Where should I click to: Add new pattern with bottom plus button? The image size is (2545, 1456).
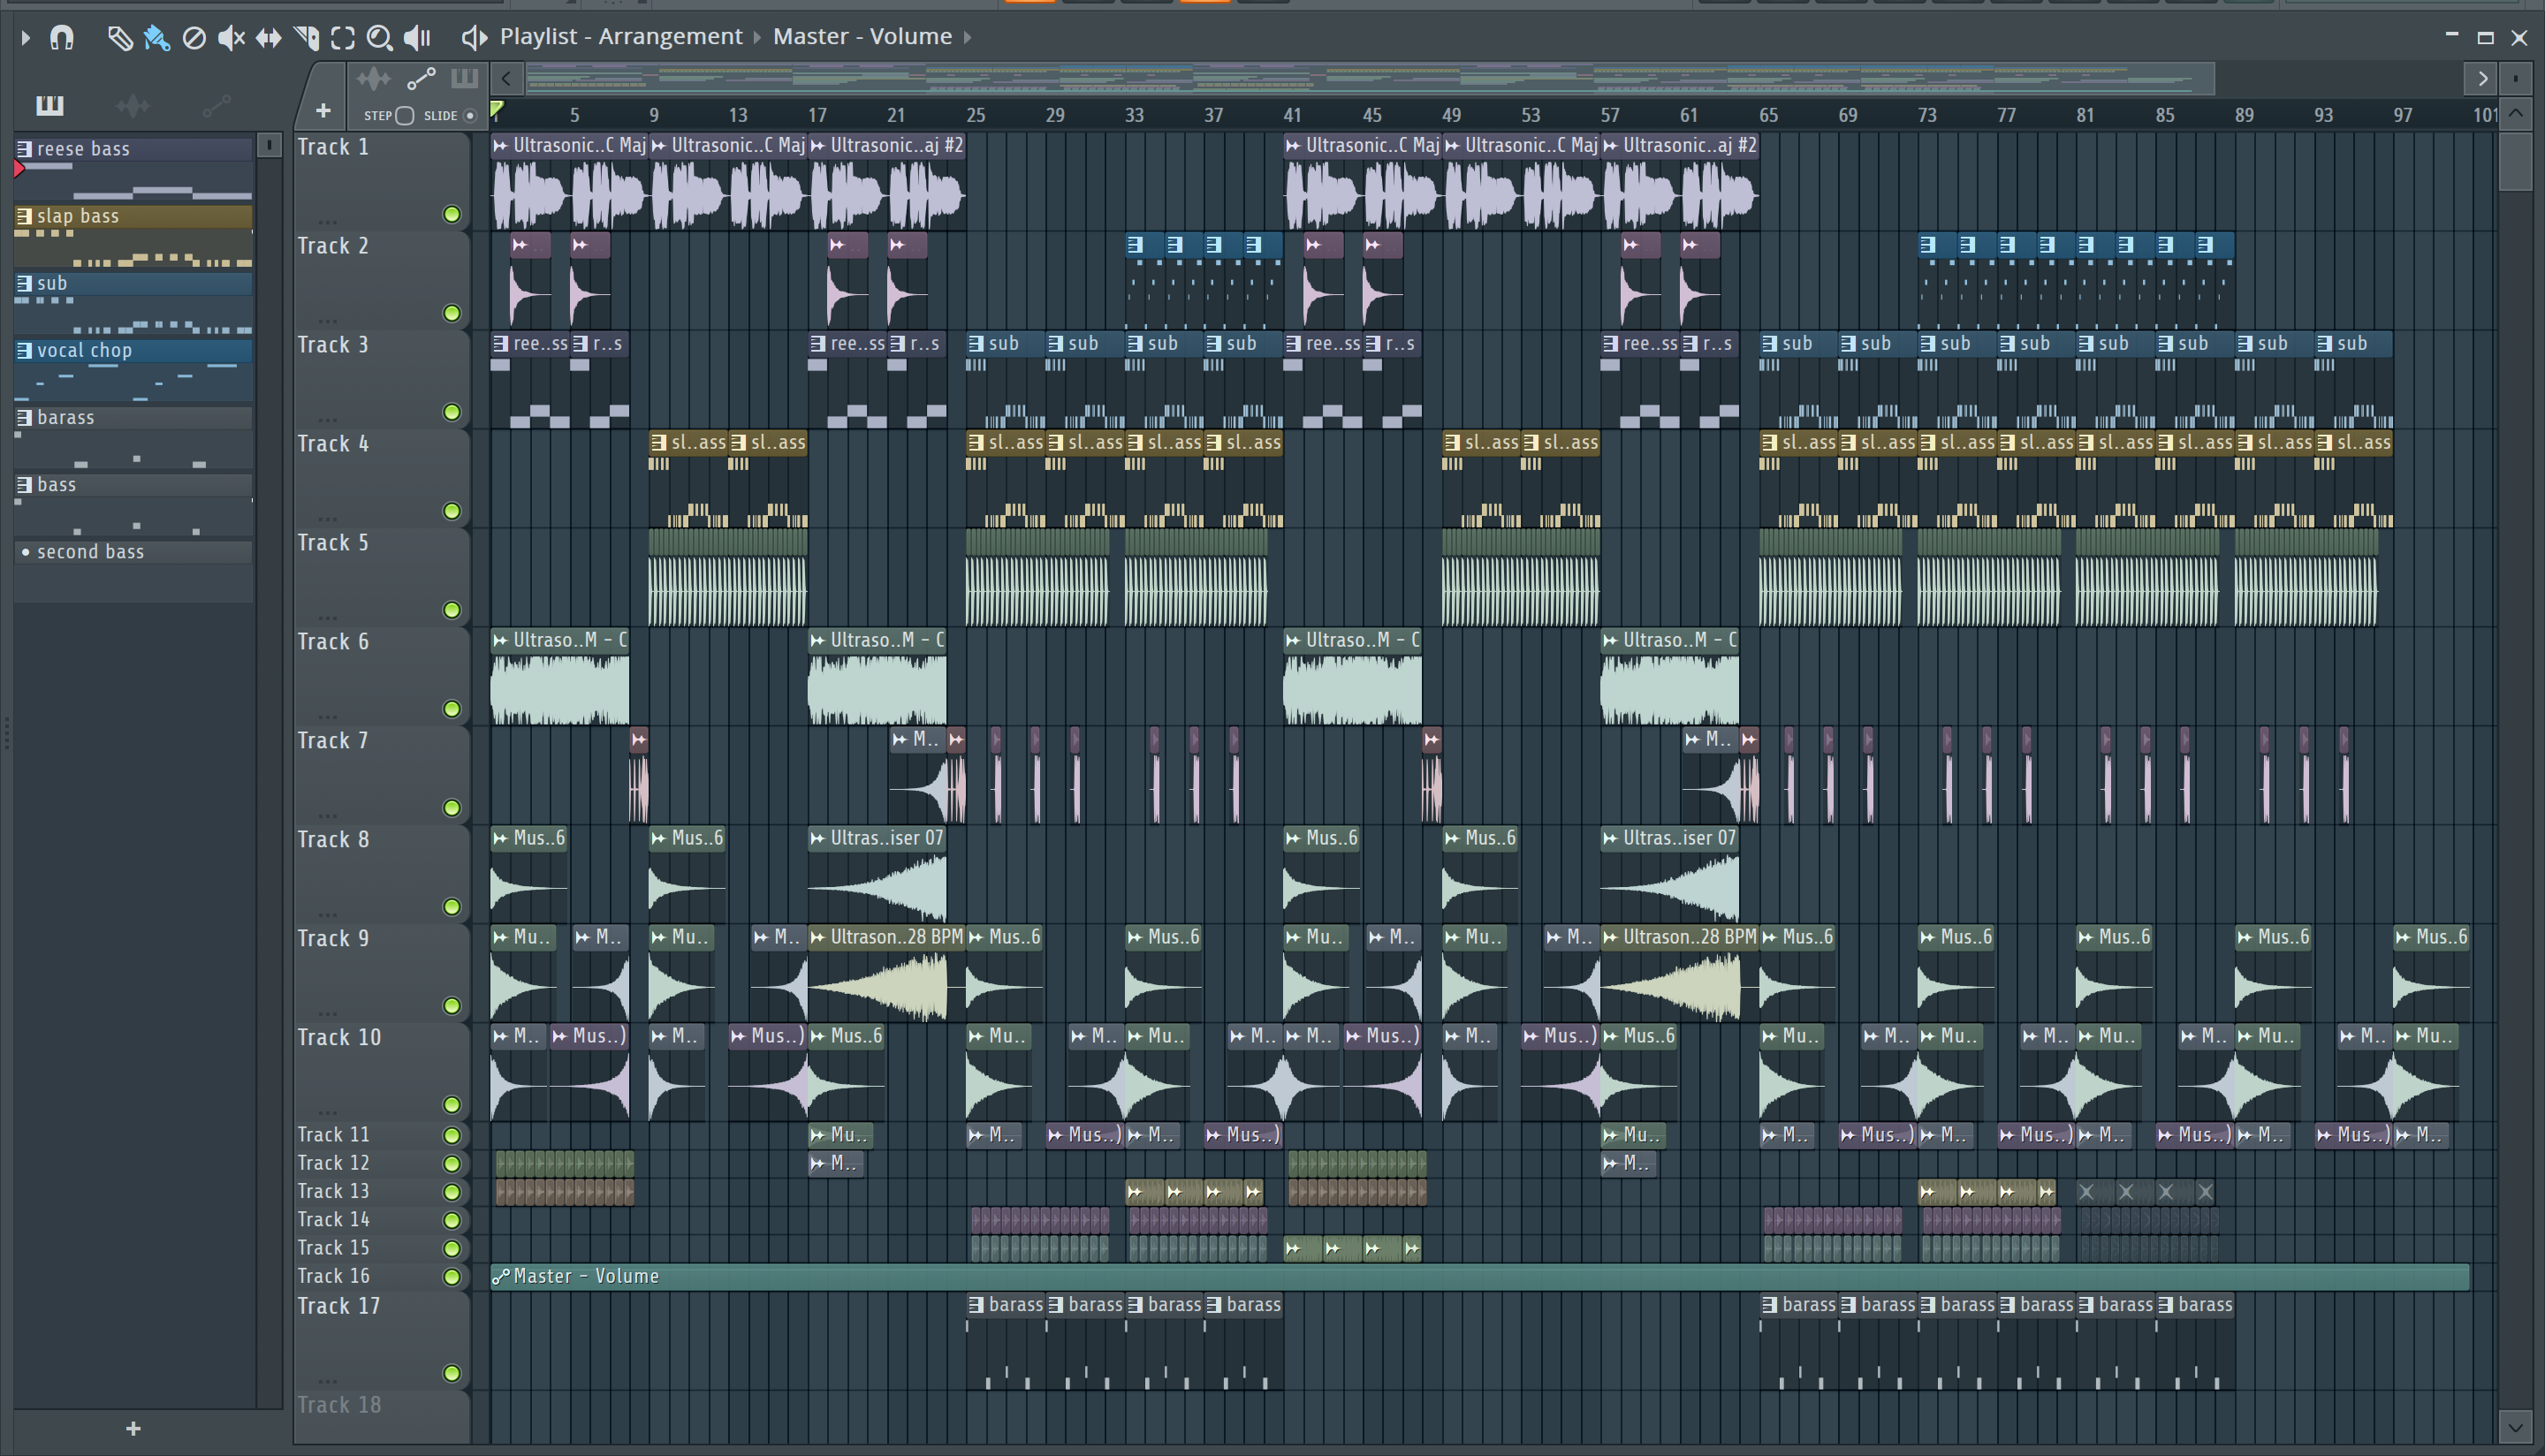pyautogui.click(x=133, y=1429)
